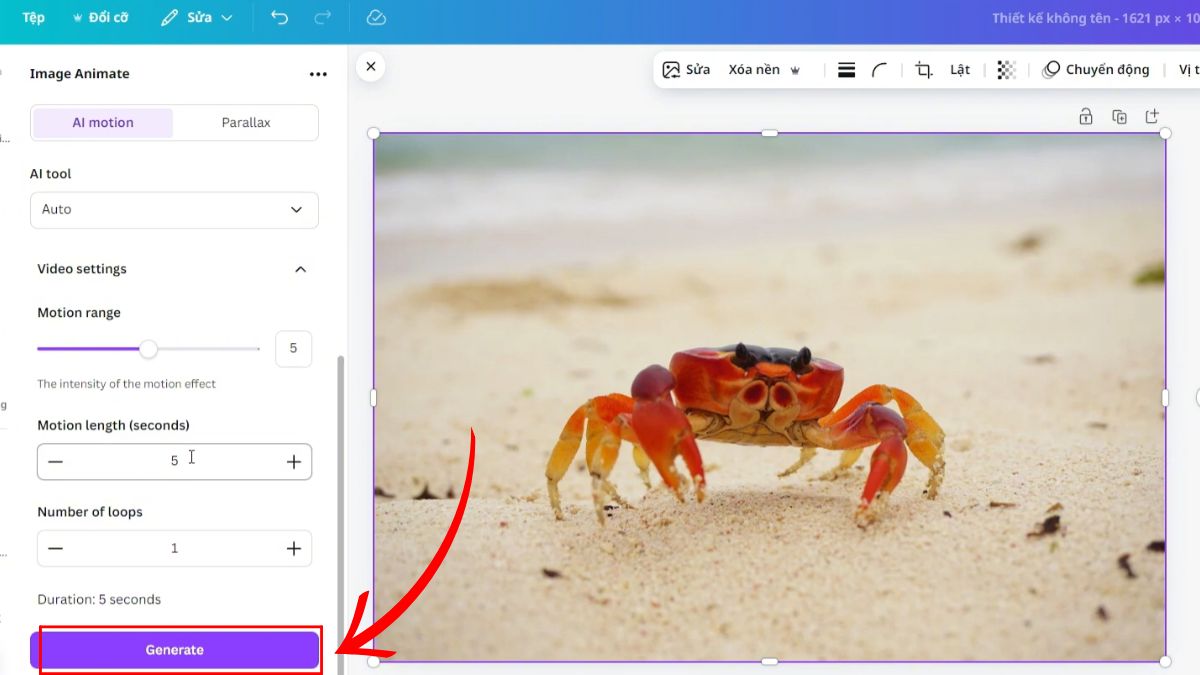Click the border weight lines icon

click(x=846, y=69)
